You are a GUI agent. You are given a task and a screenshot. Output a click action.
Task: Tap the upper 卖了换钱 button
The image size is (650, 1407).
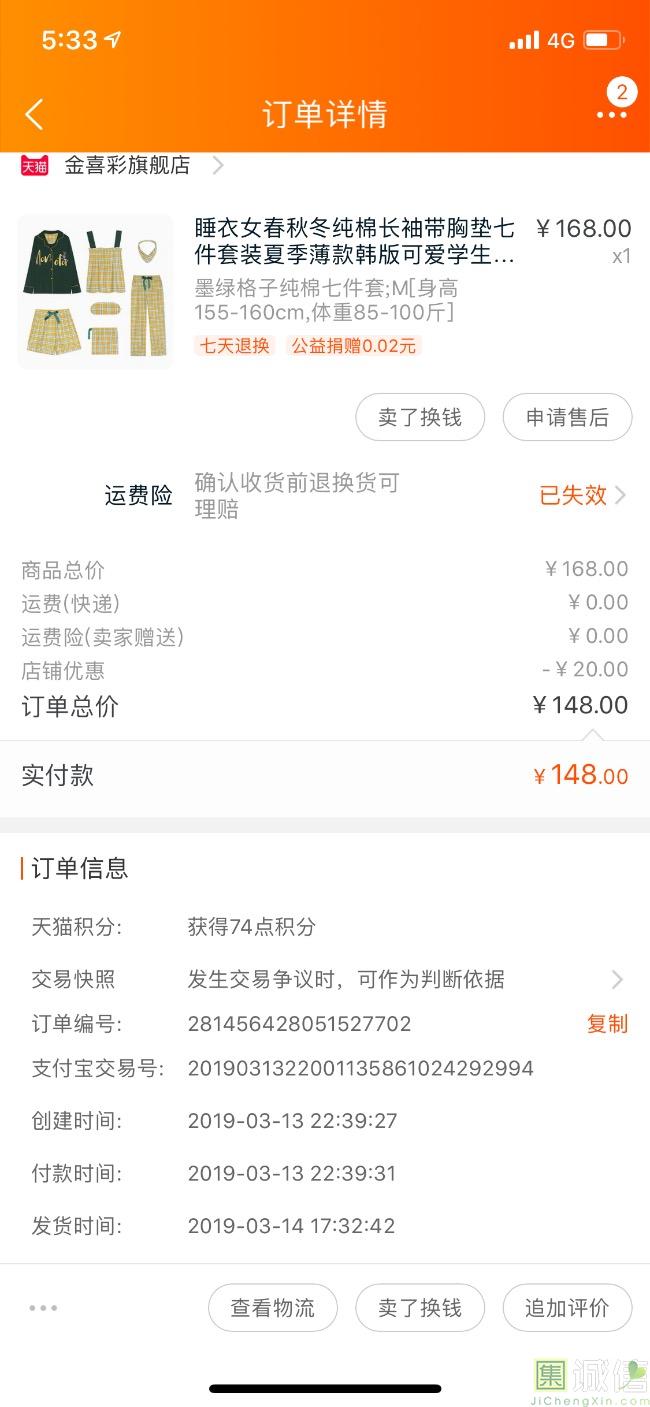420,417
